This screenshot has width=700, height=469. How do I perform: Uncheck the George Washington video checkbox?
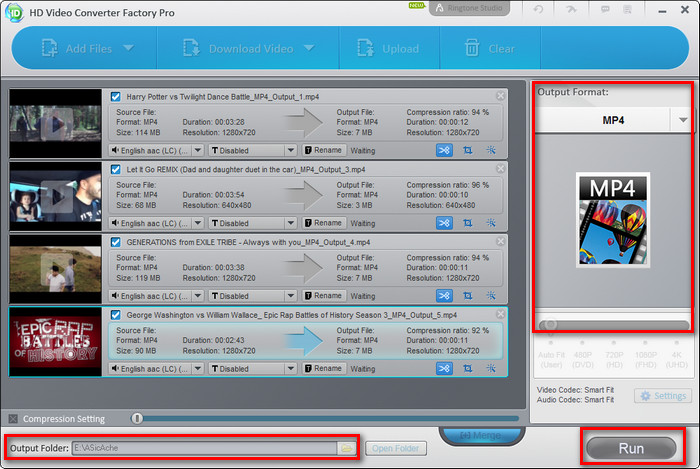pos(116,315)
